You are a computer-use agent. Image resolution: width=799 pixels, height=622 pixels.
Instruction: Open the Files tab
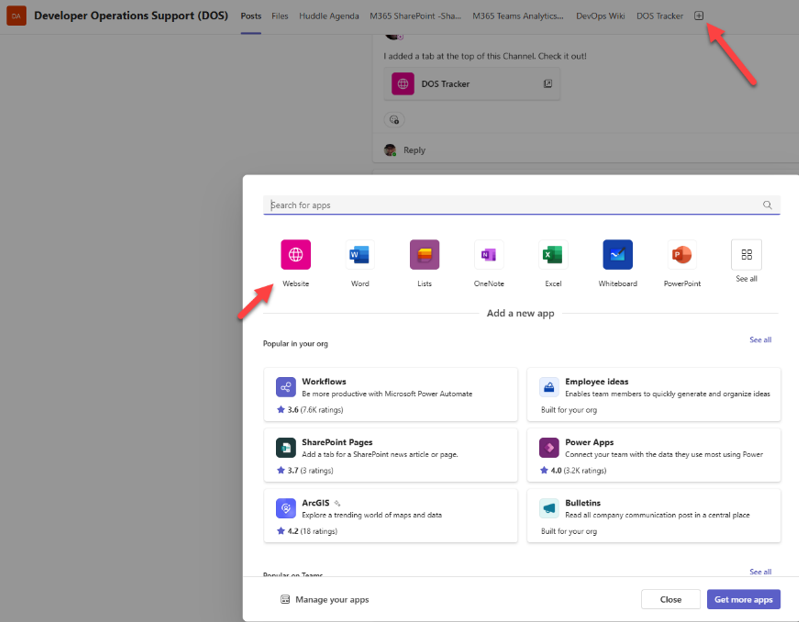coord(280,16)
